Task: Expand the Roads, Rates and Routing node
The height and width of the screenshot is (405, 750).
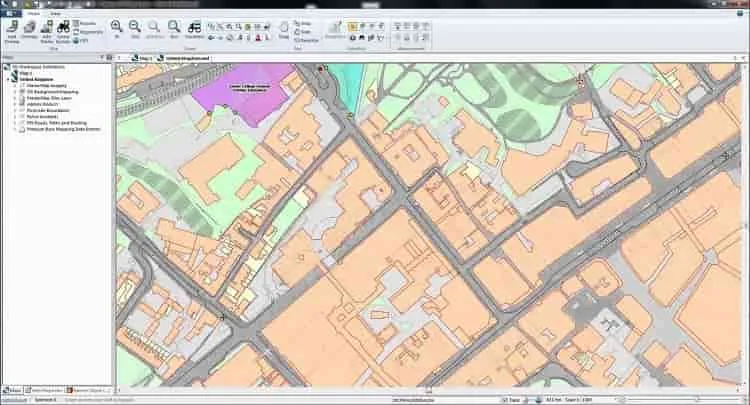Action: pos(15,123)
